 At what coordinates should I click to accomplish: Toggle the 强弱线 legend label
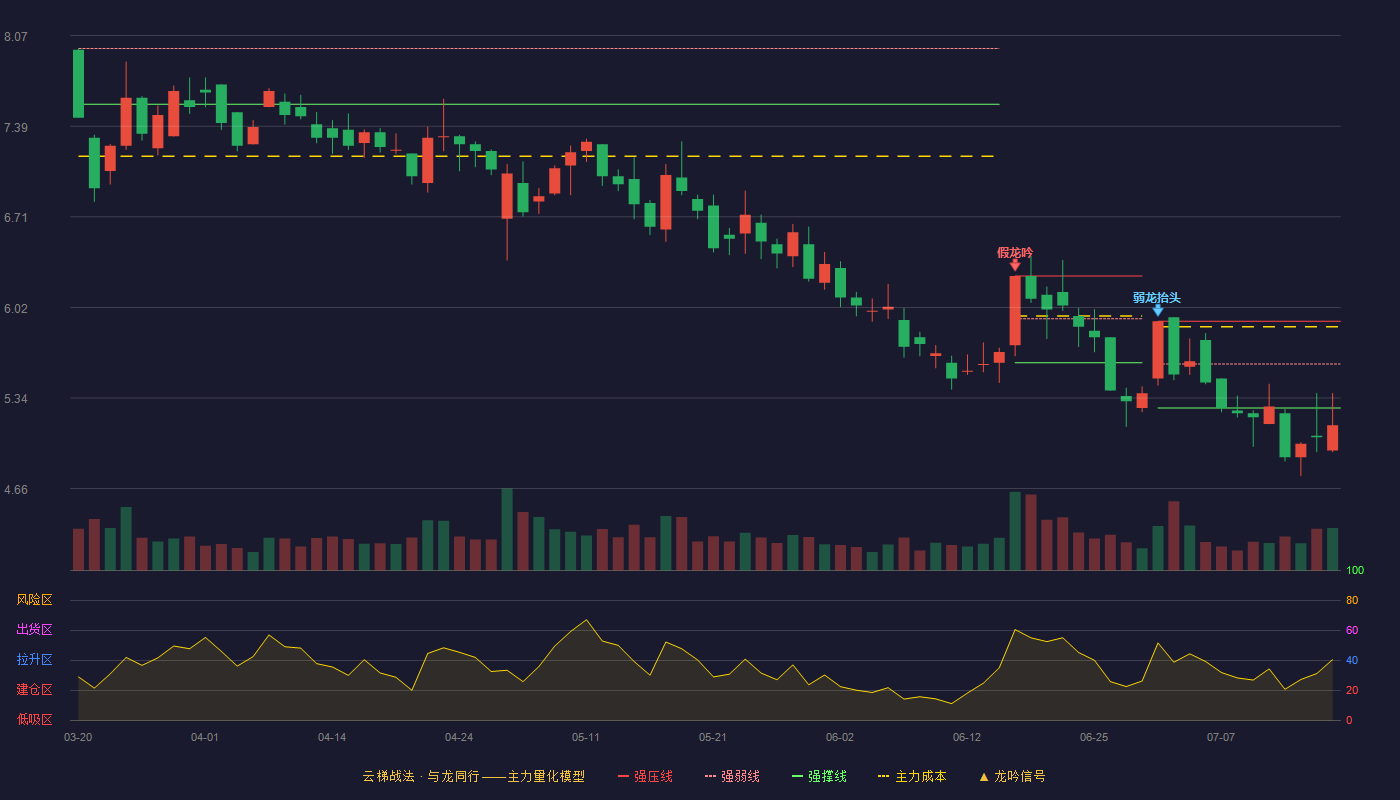(x=740, y=777)
